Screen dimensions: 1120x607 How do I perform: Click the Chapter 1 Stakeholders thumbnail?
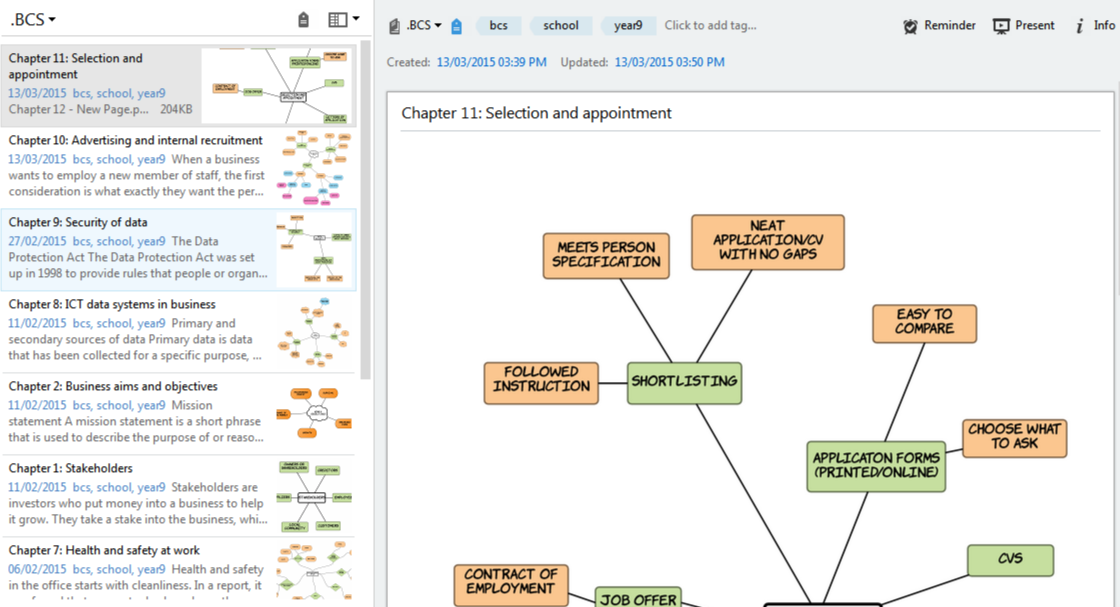(x=314, y=496)
